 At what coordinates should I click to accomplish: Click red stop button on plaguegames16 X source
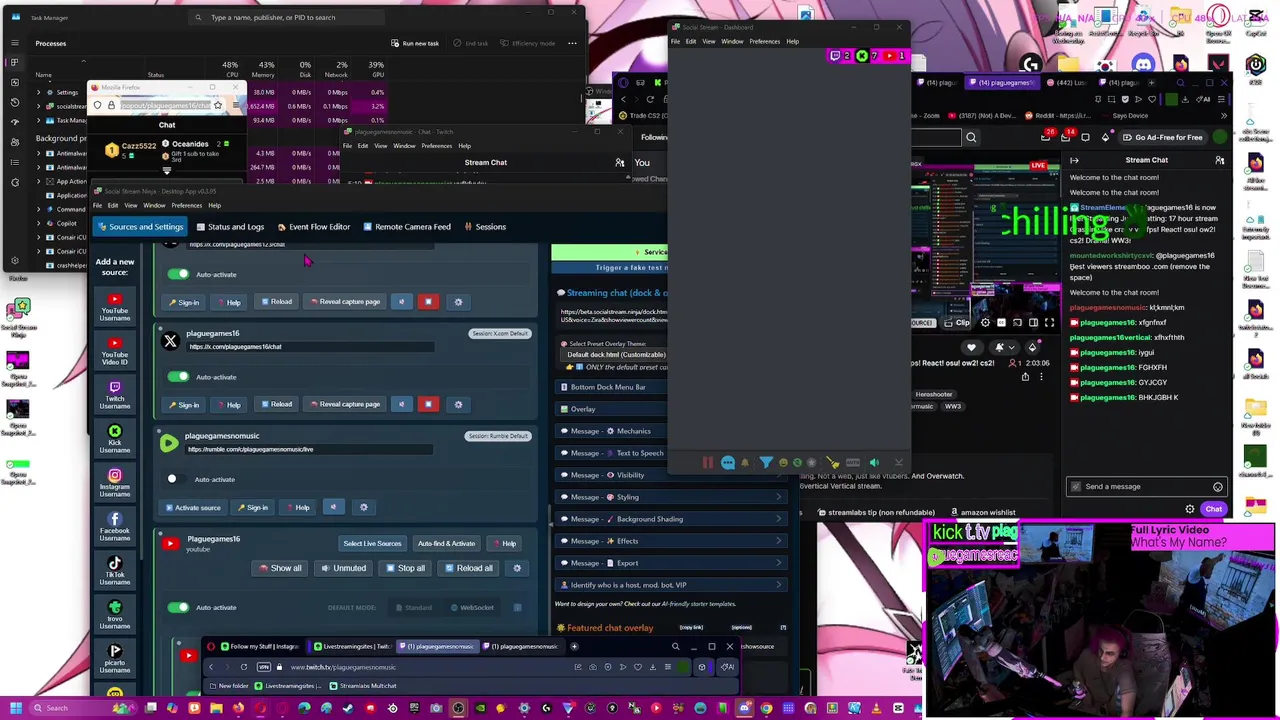pyautogui.click(x=428, y=404)
